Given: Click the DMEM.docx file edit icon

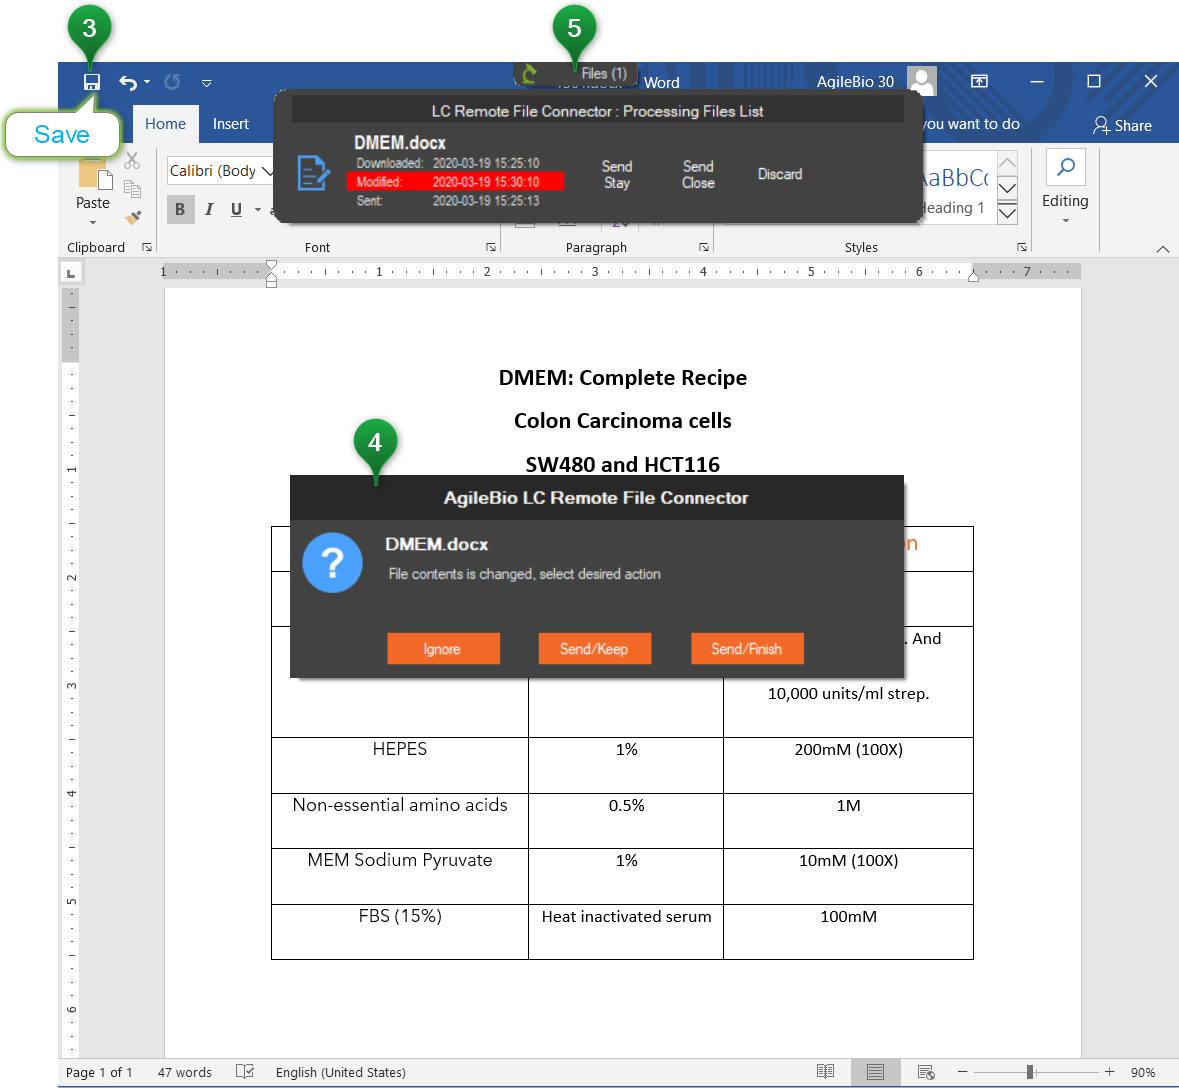Looking at the screenshot, I should pos(314,173).
